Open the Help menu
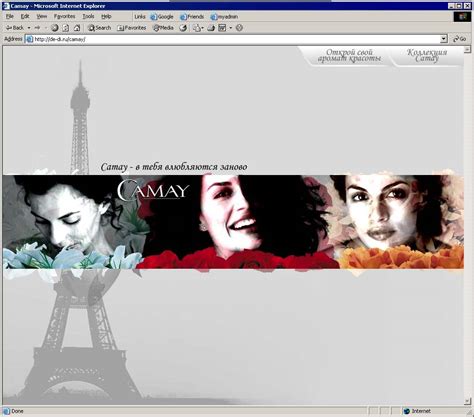Screen dimensions: 474x417 (x=106, y=16)
